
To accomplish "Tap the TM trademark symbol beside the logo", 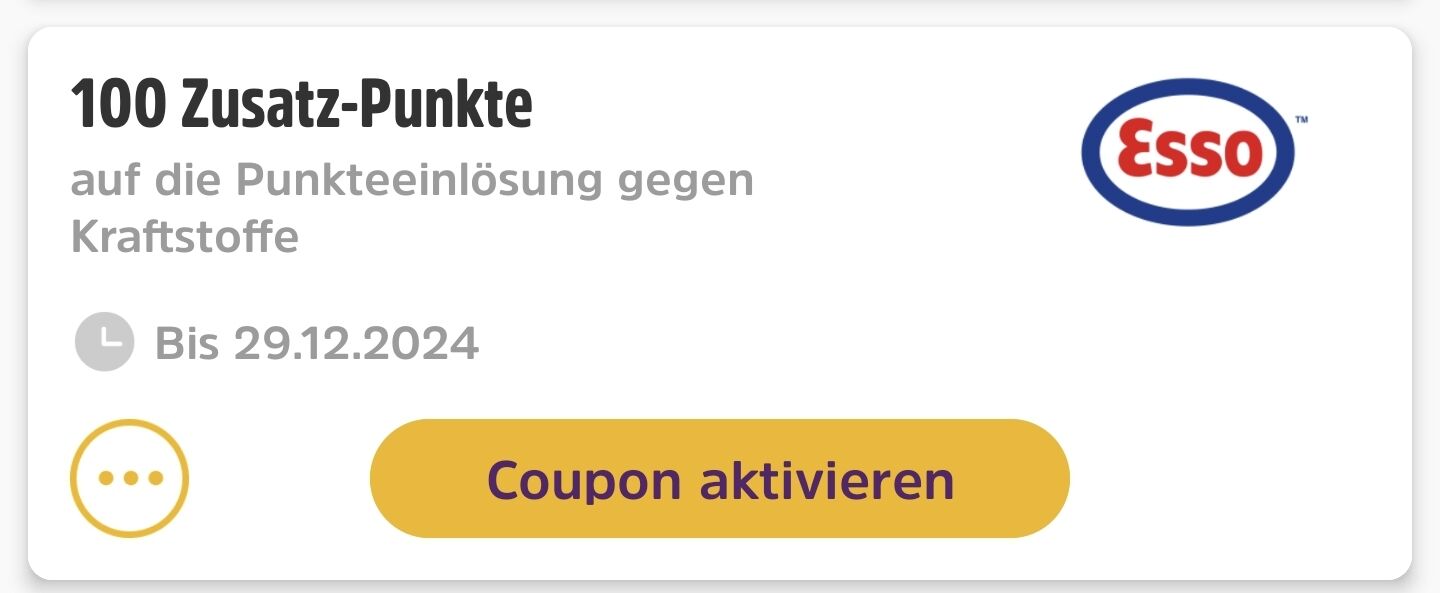I will coord(1301,120).
